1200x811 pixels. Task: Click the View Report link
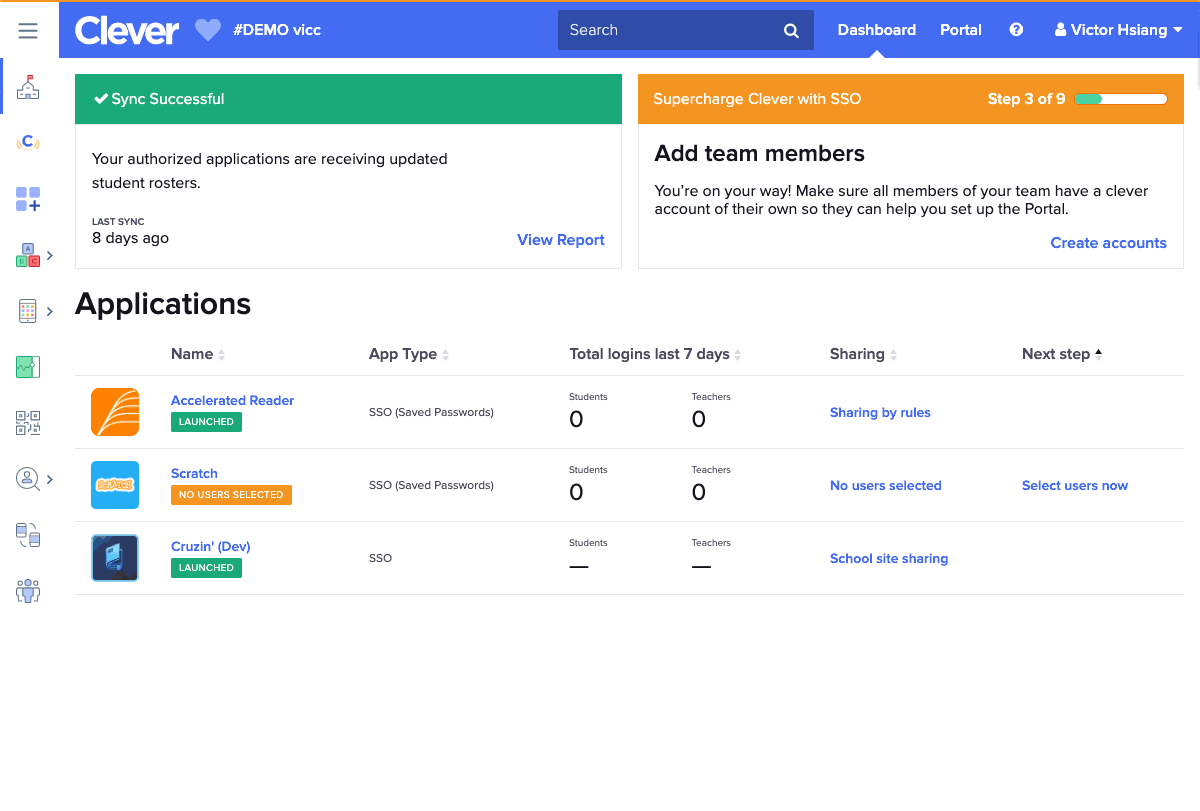point(560,240)
